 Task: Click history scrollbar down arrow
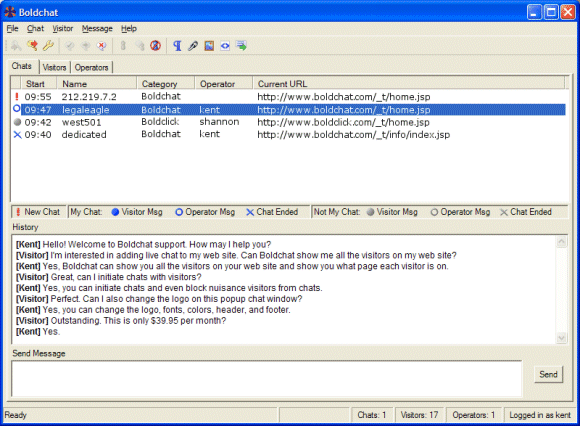(561, 337)
